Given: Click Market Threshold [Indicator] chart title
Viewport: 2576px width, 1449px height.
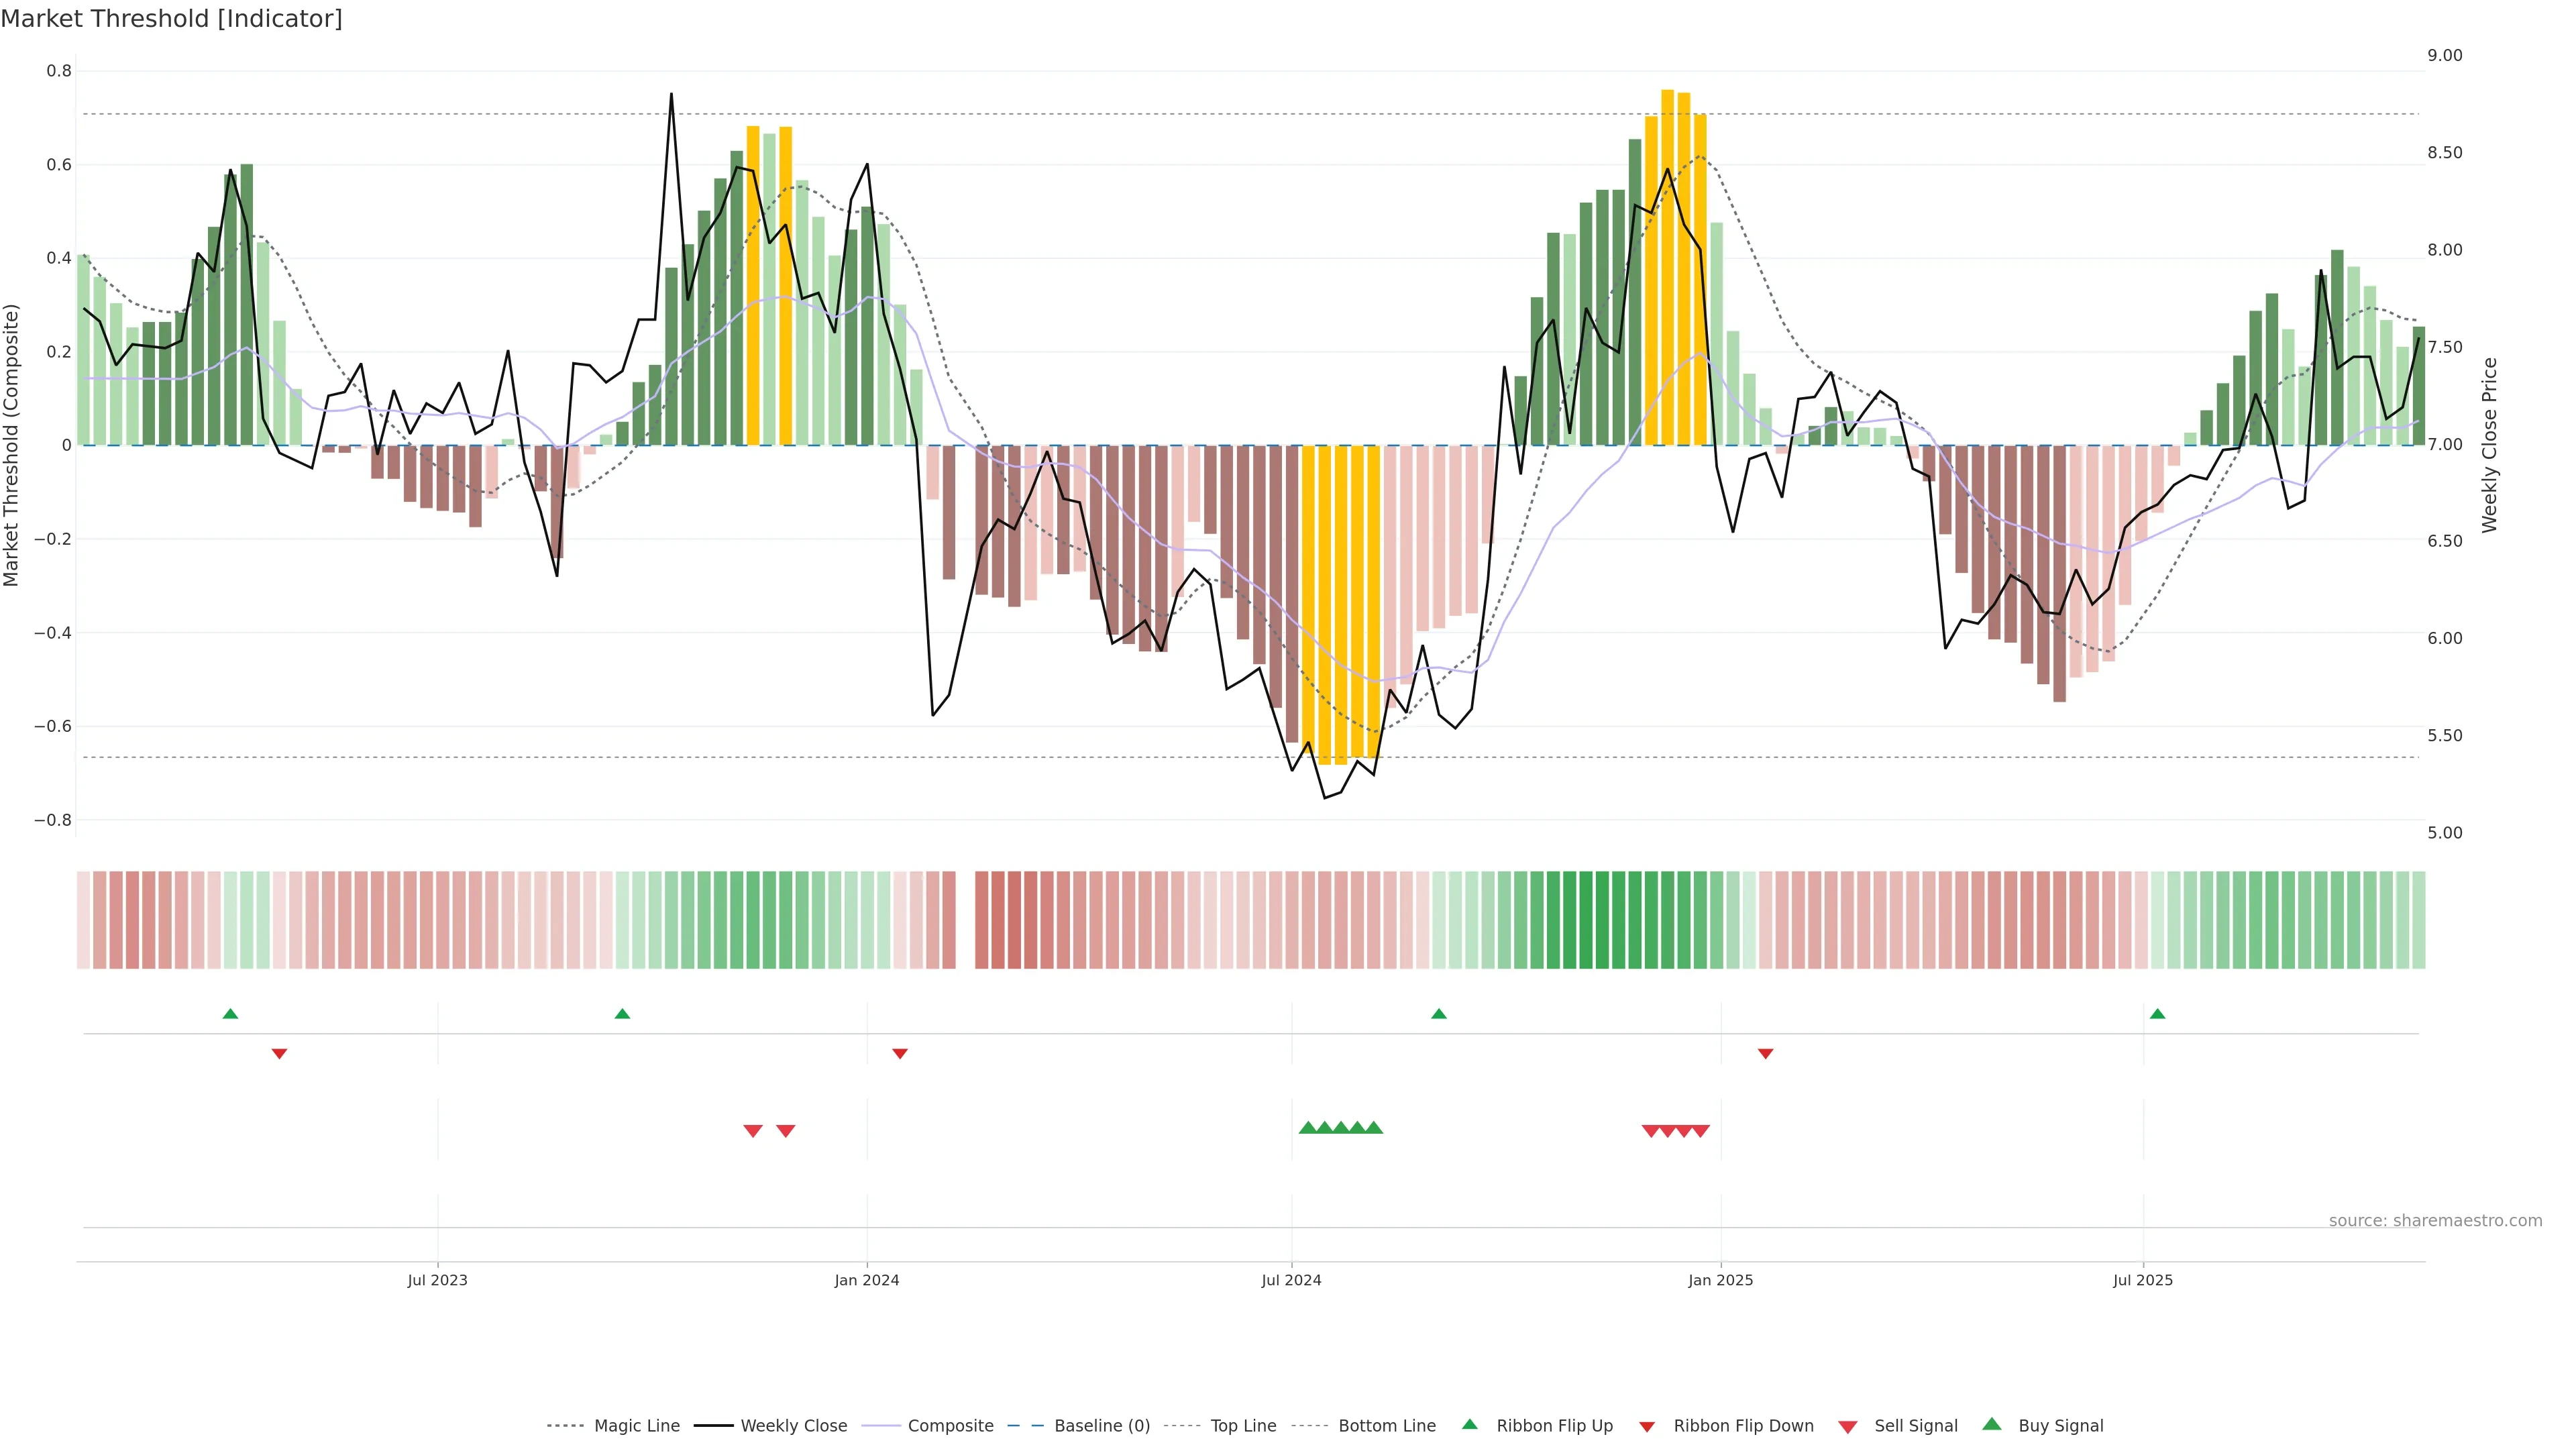Looking at the screenshot, I should pyautogui.click(x=171, y=19).
